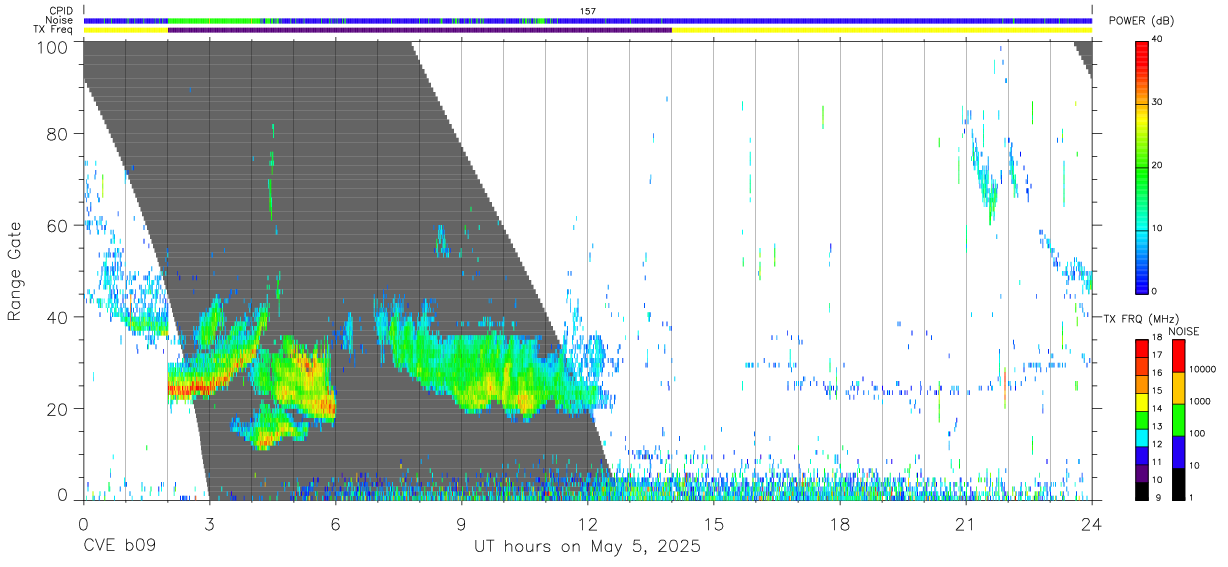The height and width of the screenshot is (567, 1228).
Task: Click the 3 tick on the UT hours axis
Action: point(209,525)
